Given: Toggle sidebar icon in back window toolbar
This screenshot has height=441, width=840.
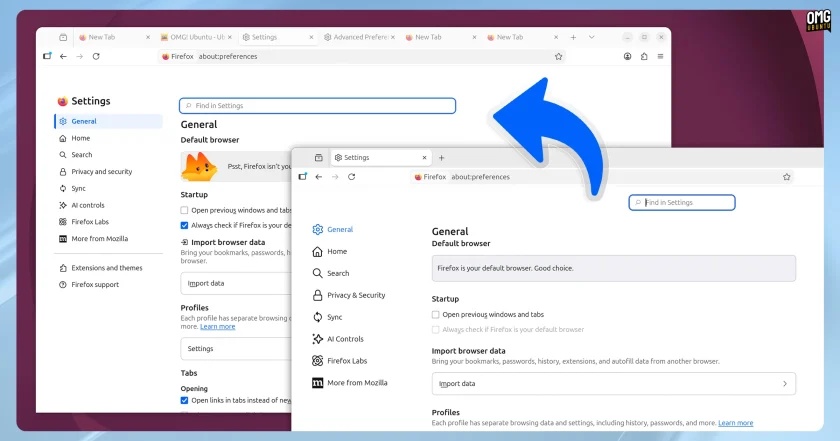Looking at the screenshot, I should click(47, 56).
